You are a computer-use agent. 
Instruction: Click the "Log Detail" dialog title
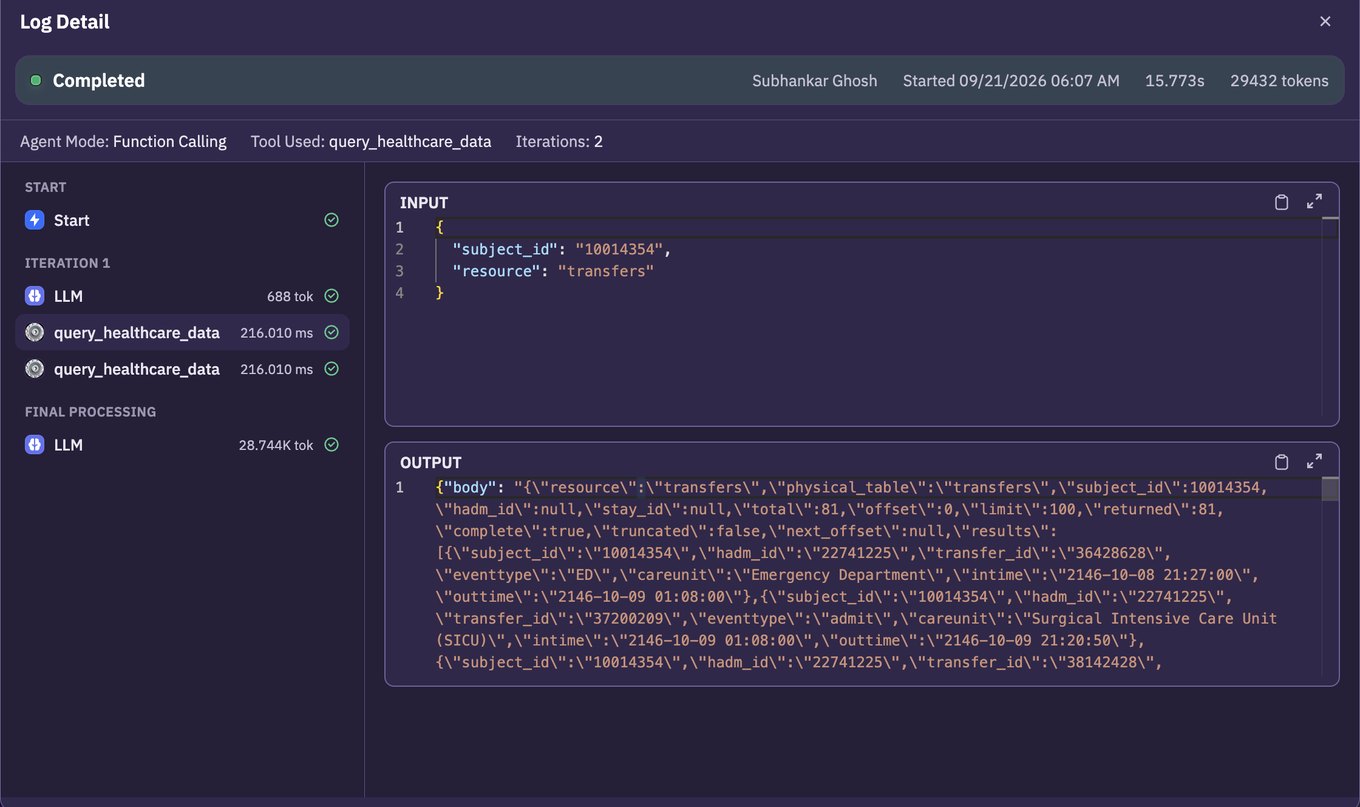click(65, 22)
